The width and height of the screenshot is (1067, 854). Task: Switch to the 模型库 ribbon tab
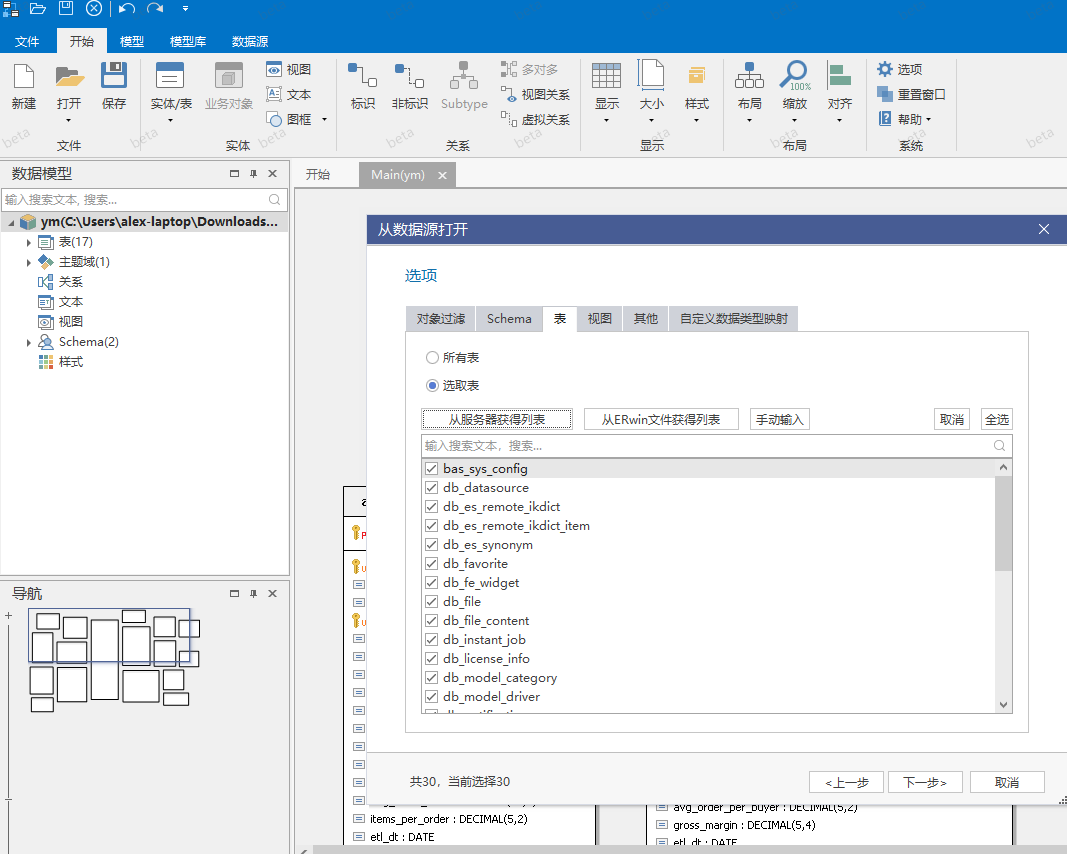tap(188, 42)
